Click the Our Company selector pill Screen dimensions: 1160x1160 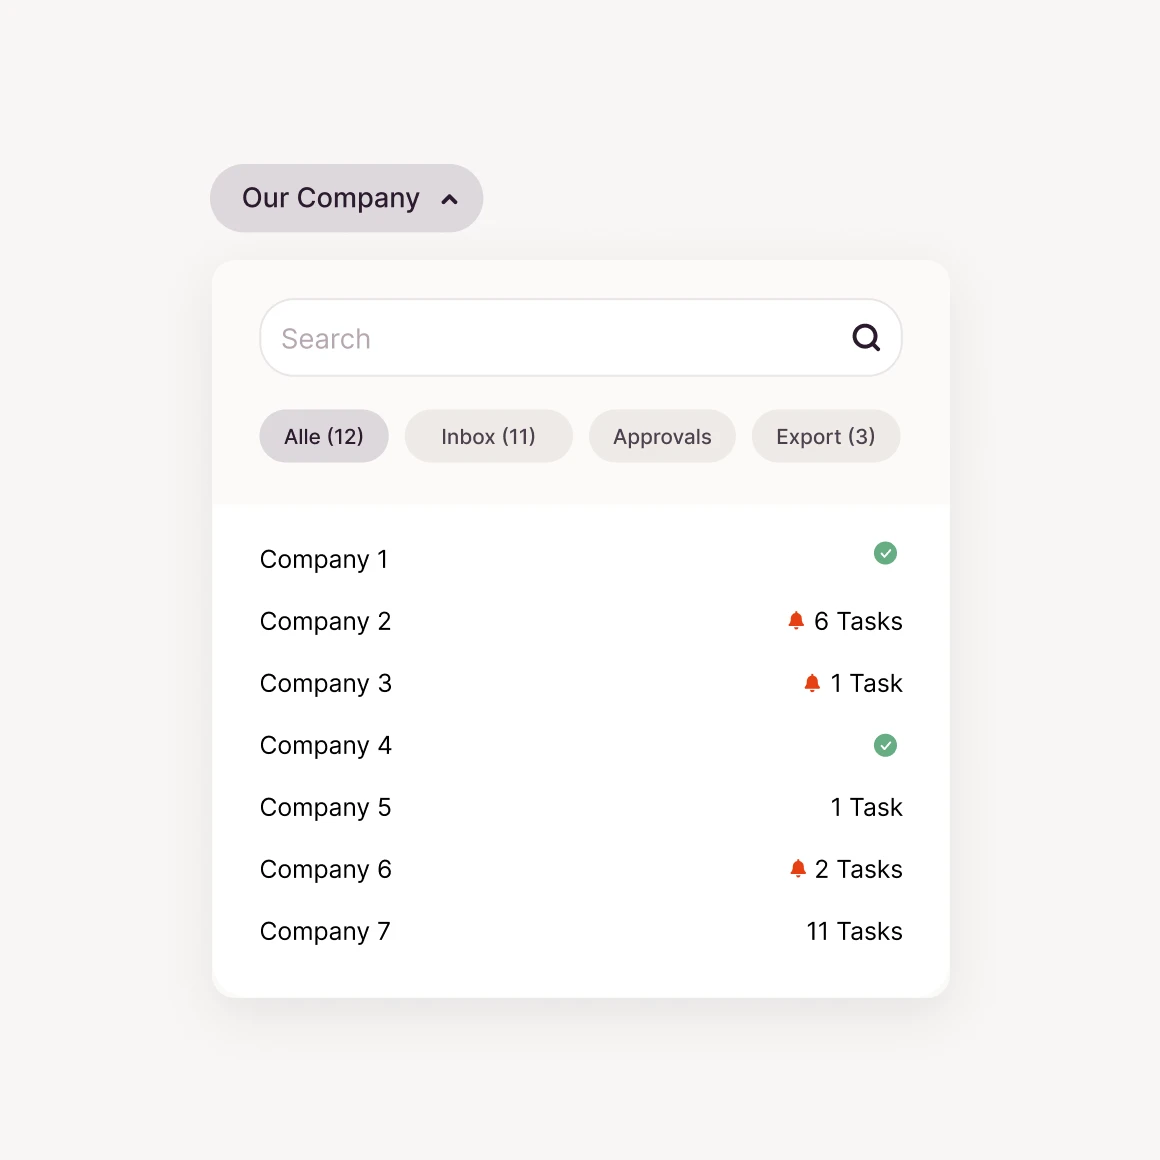click(331, 198)
